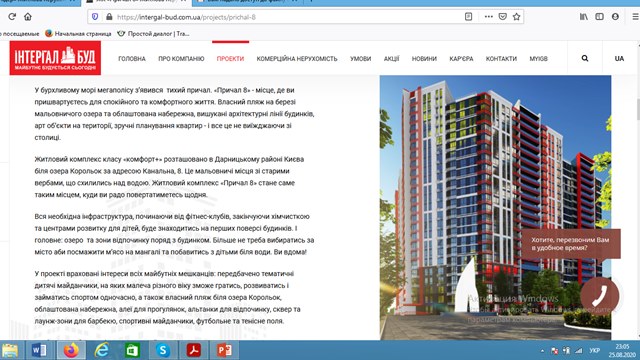Launch Internet Explorer from the taskbar
This screenshot has width=640, height=360.
pyautogui.click(x=101, y=350)
